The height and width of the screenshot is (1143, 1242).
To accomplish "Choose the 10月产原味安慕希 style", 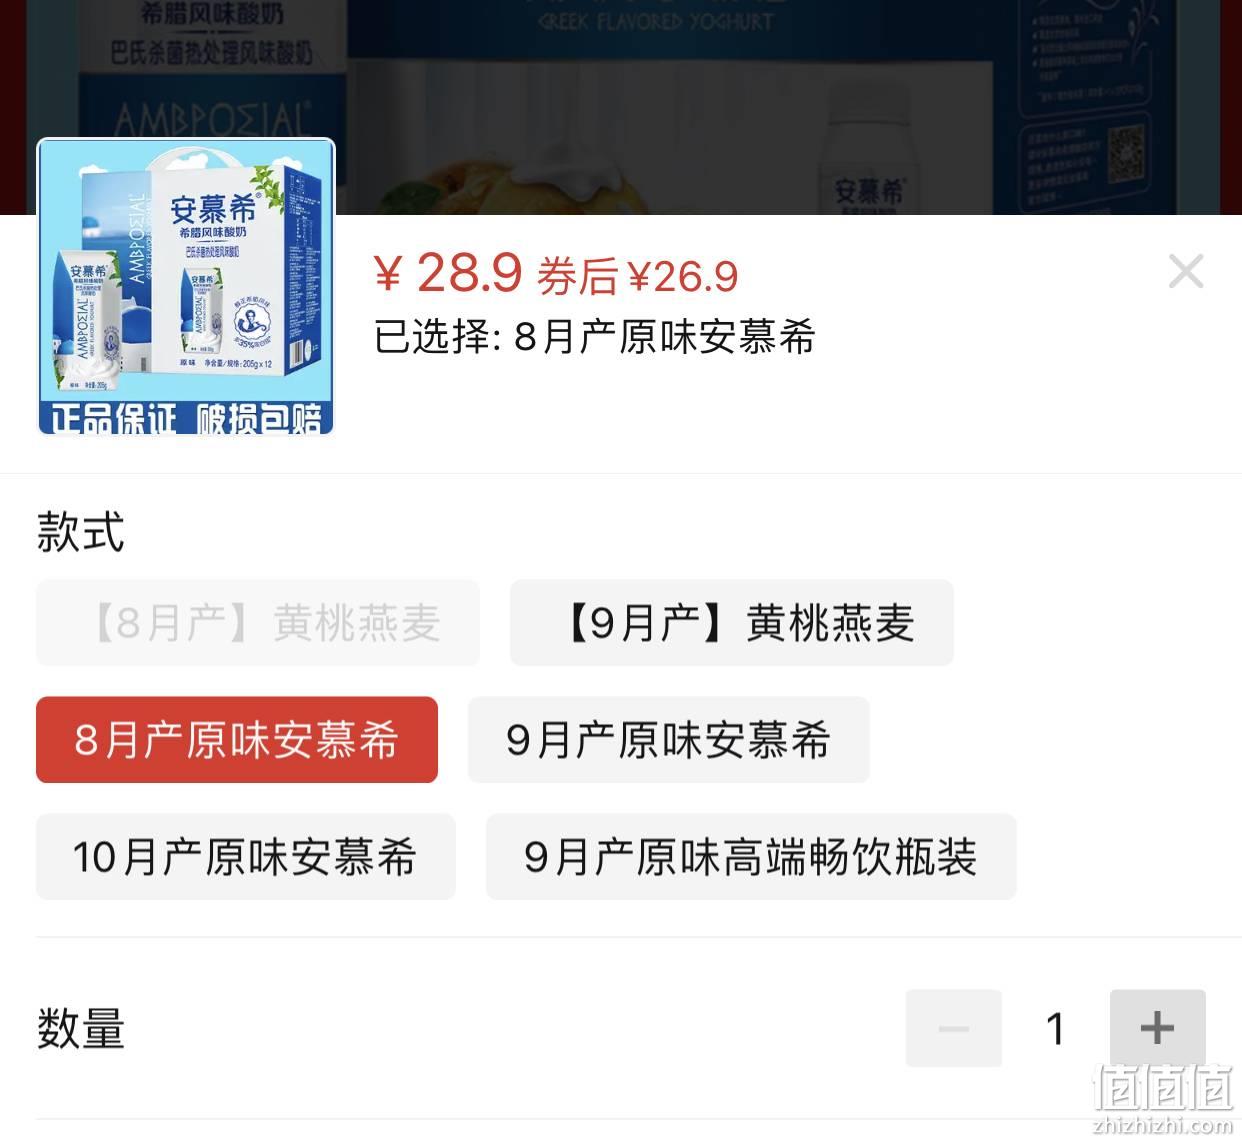I will [x=246, y=857].
